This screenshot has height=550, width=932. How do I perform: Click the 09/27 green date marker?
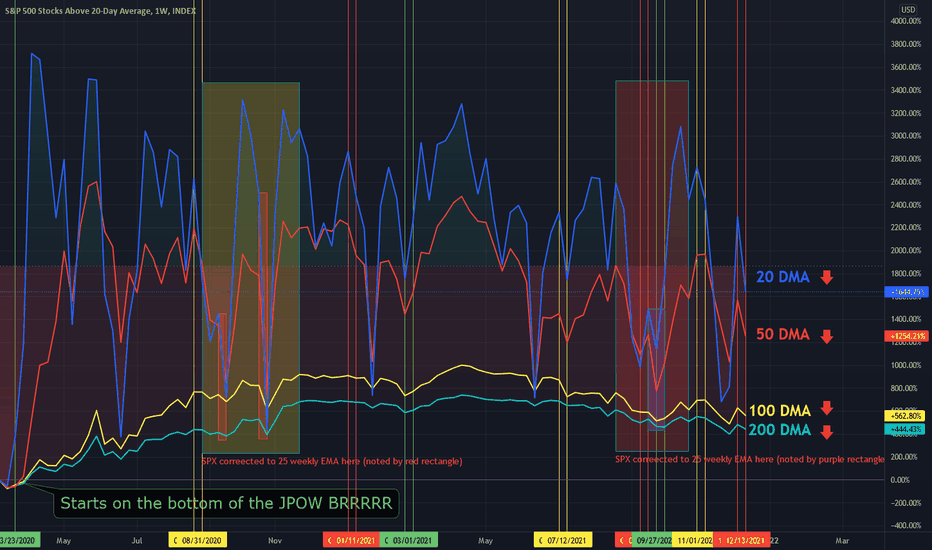652,540
